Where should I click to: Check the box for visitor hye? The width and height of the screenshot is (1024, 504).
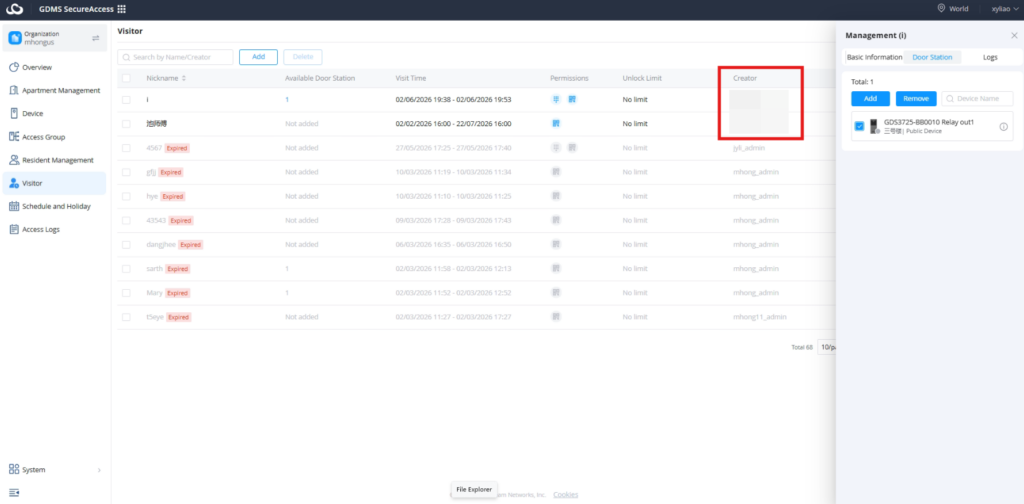pos(126,196)
